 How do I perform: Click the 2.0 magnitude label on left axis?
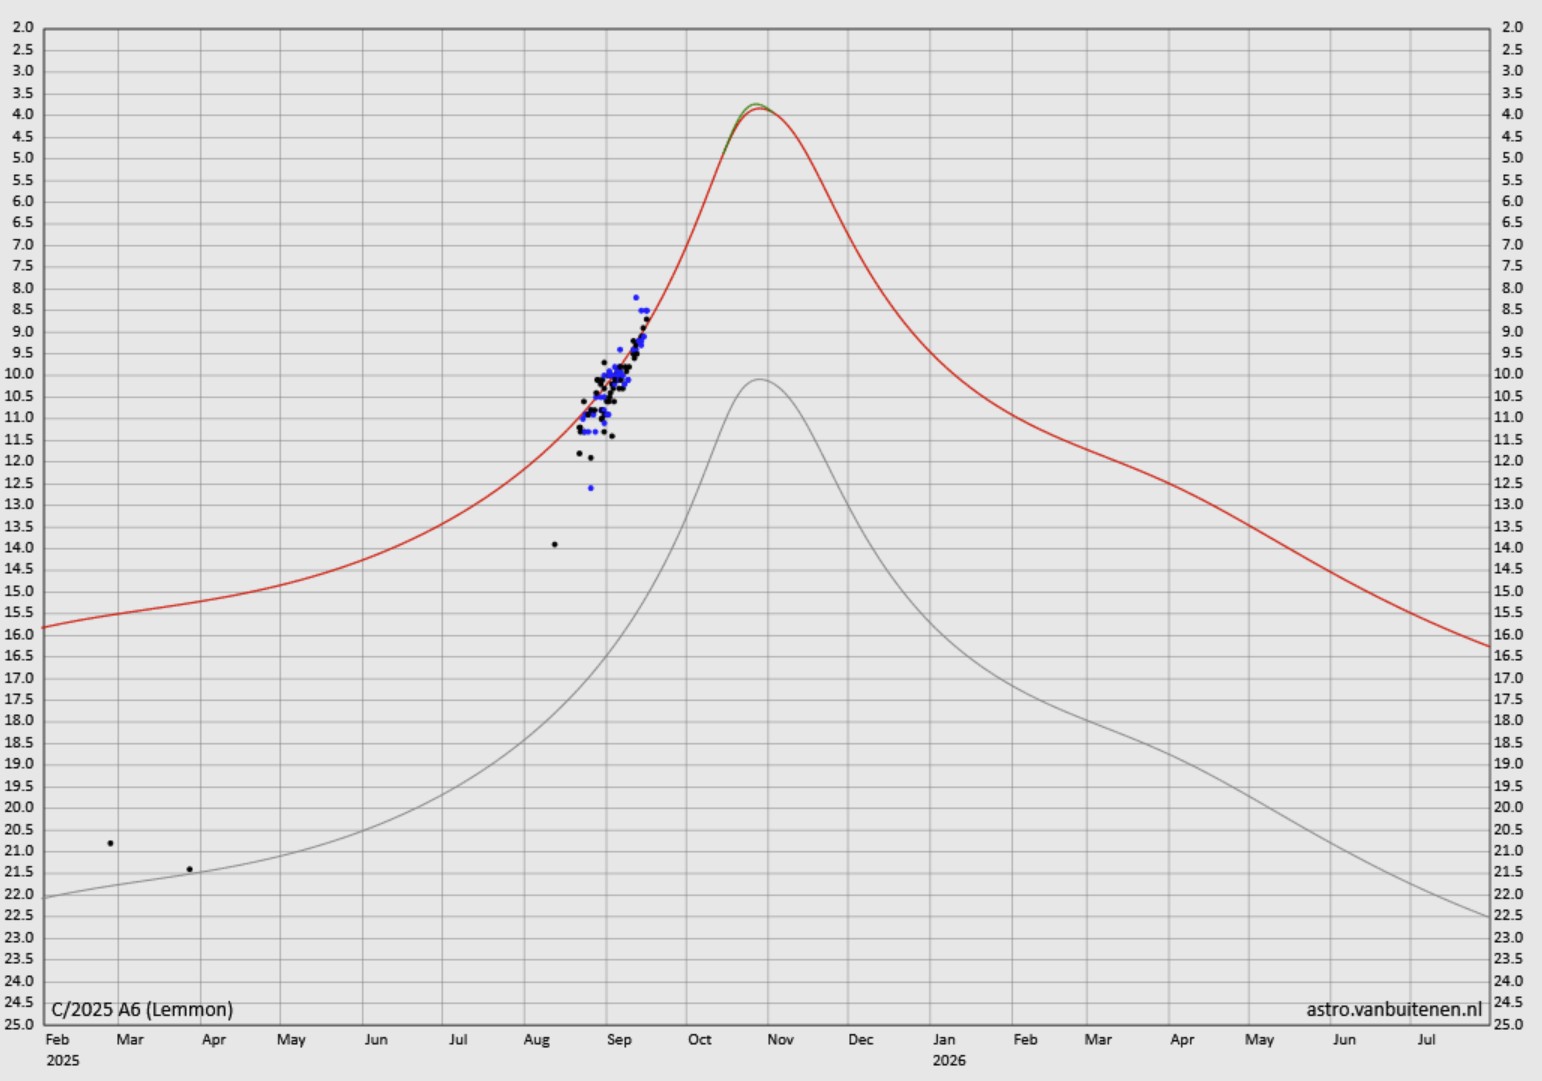[22, 28]
